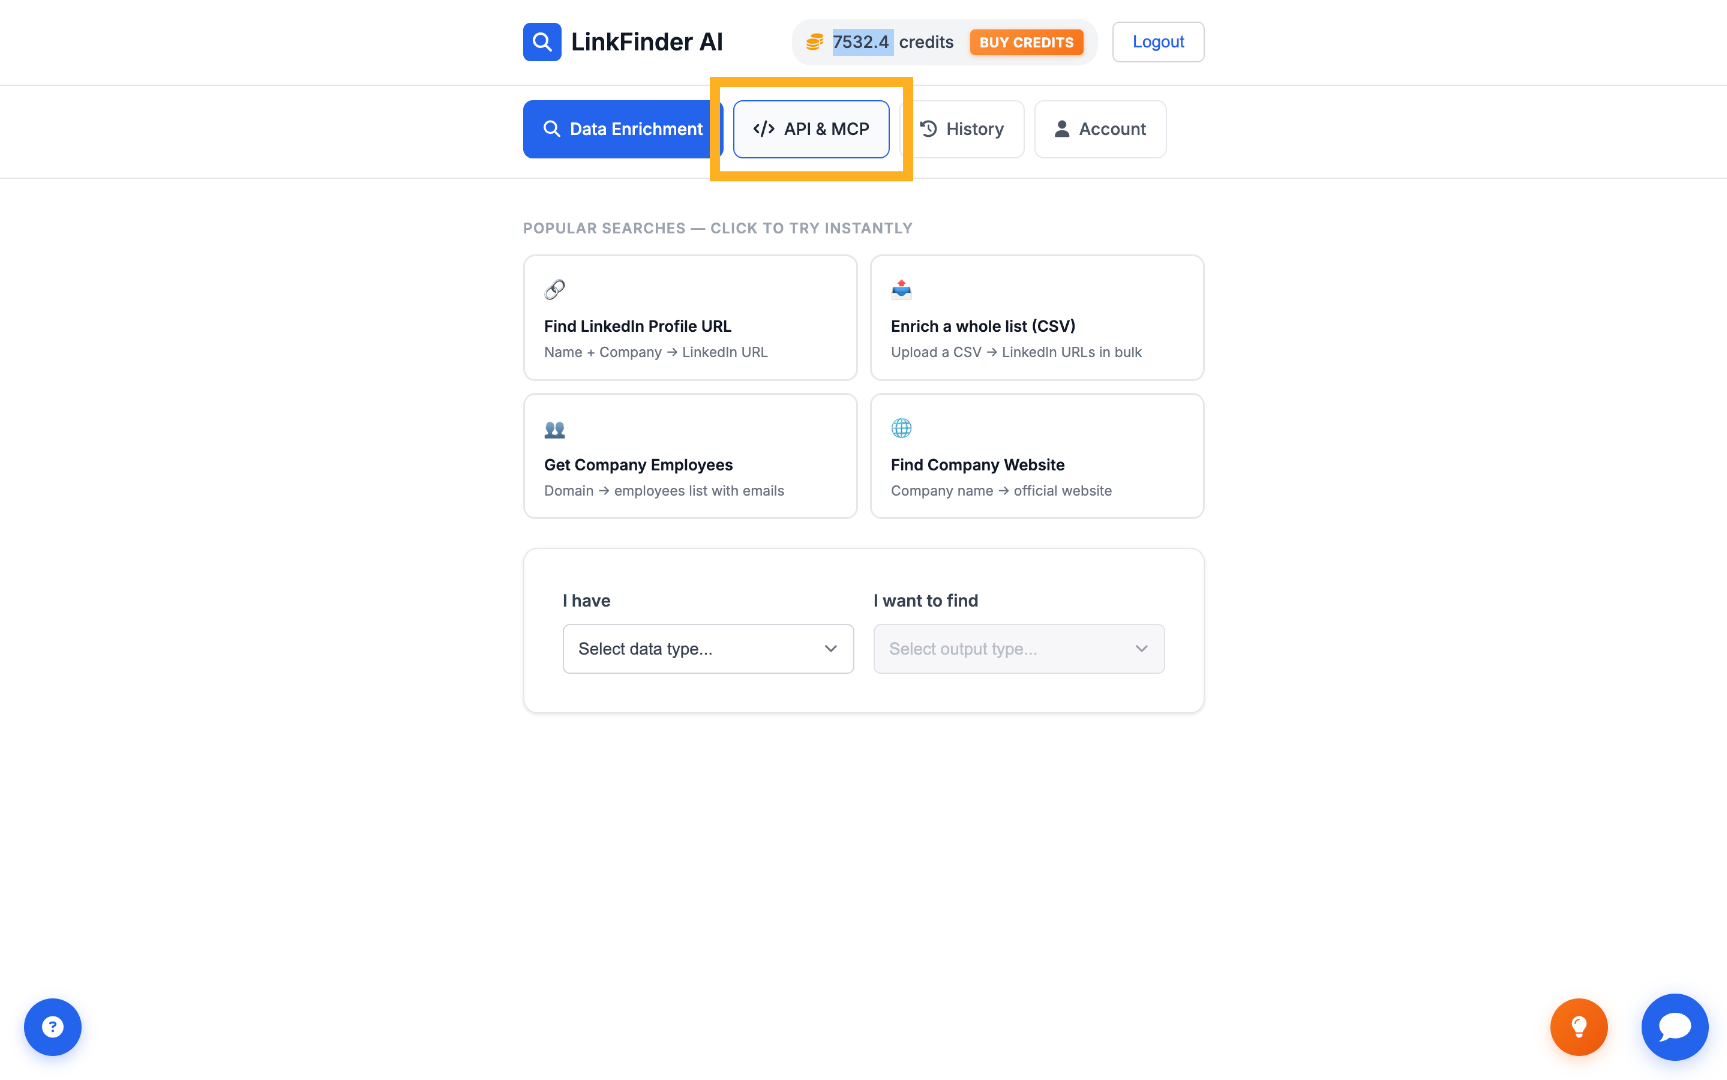Click the History clock icon
The image size is (1727, 1080).
[929, 129]
